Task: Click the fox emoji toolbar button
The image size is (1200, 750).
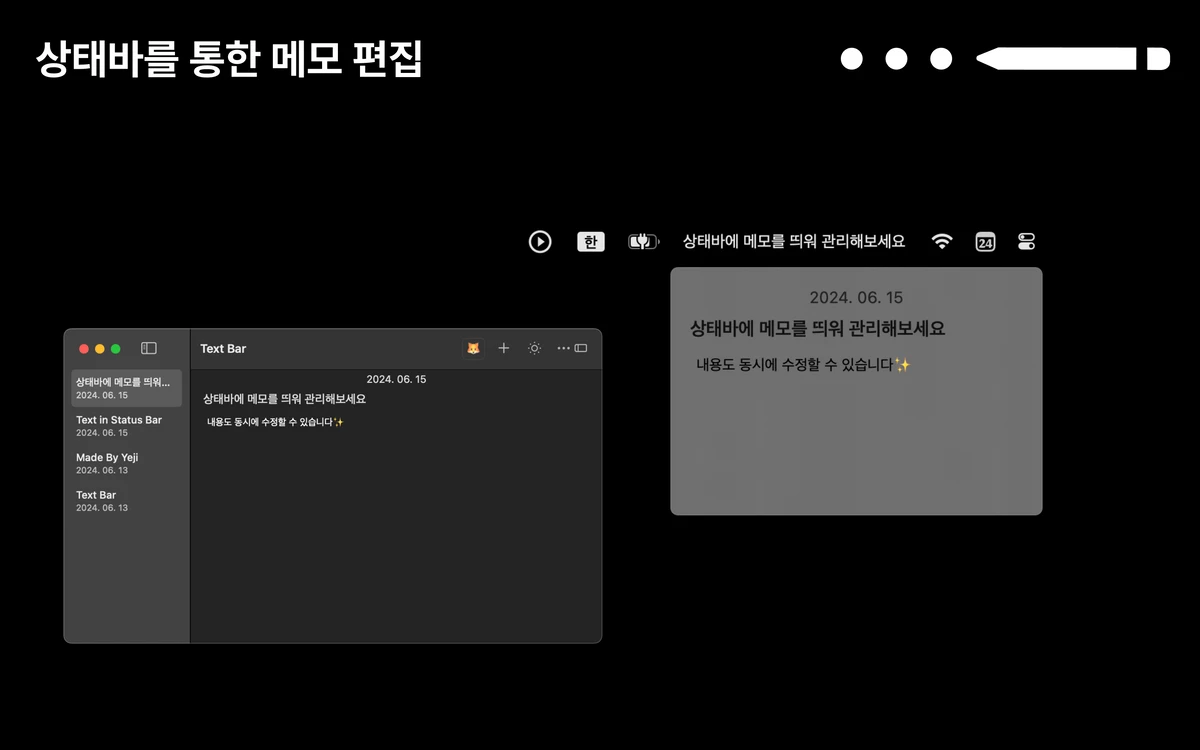Action: click(x=473, y=348)
